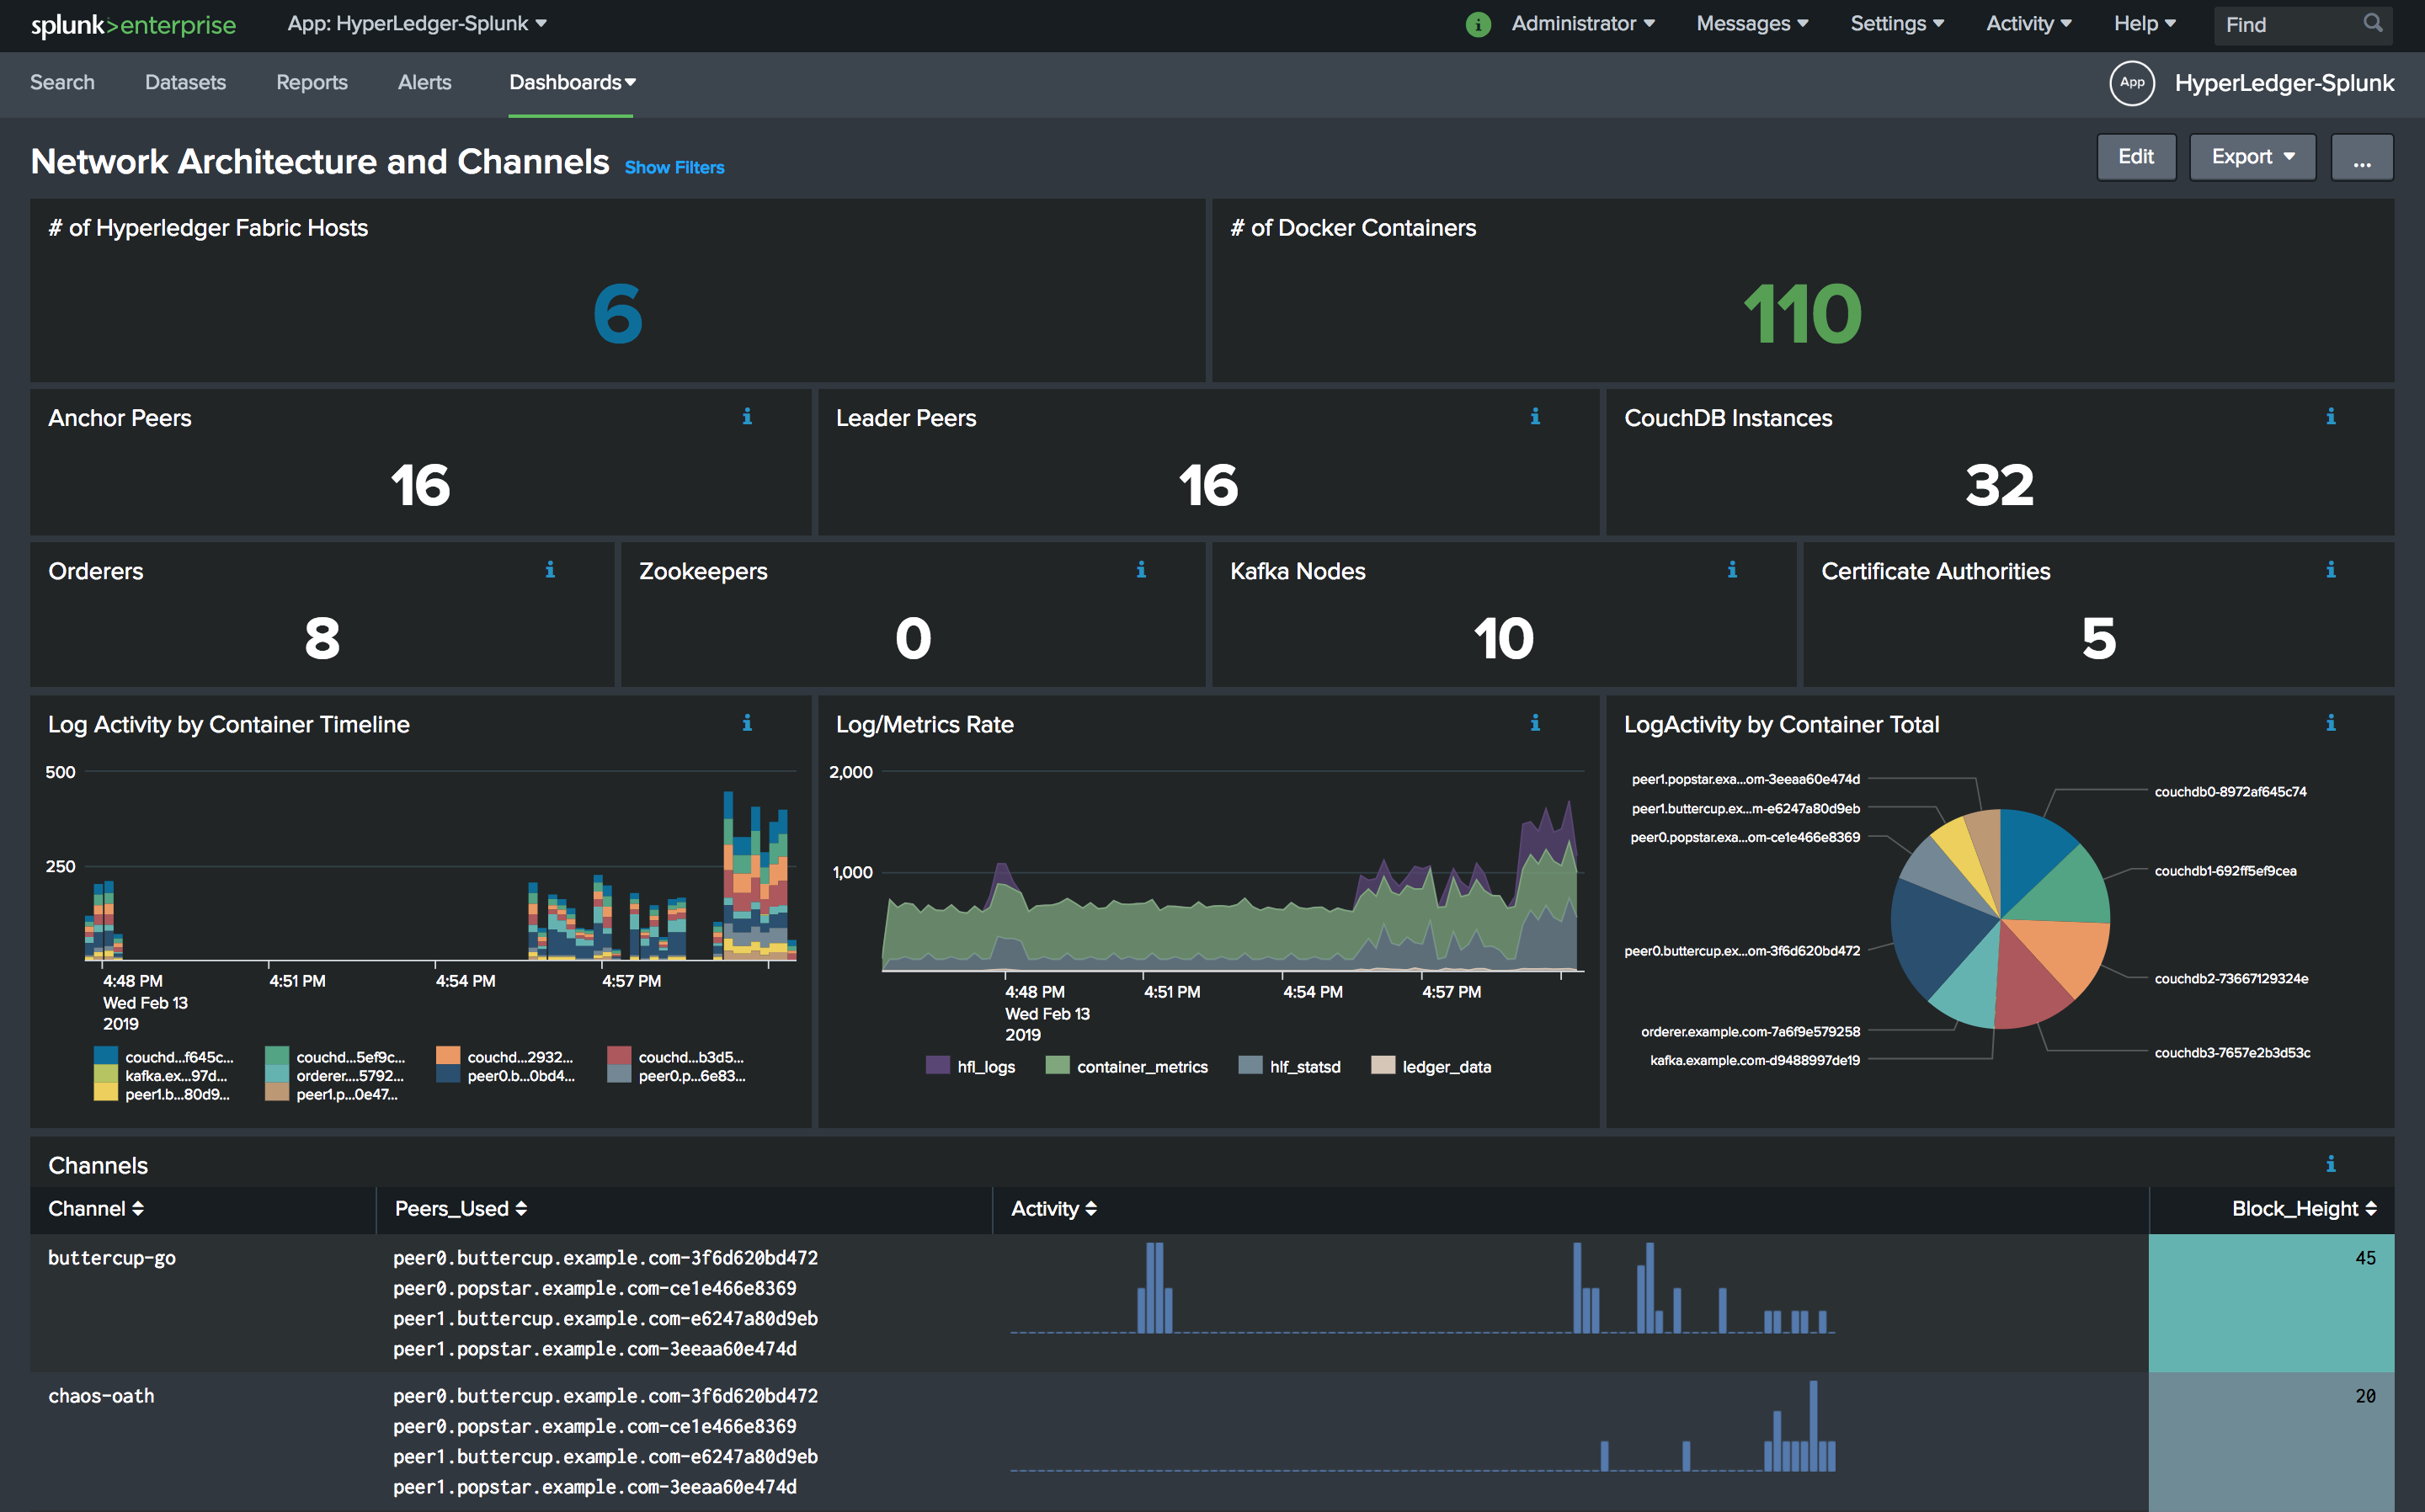The image size is (2425, 1512).
Task: Click the Edit dashboard button
Action: [2136, 157]
